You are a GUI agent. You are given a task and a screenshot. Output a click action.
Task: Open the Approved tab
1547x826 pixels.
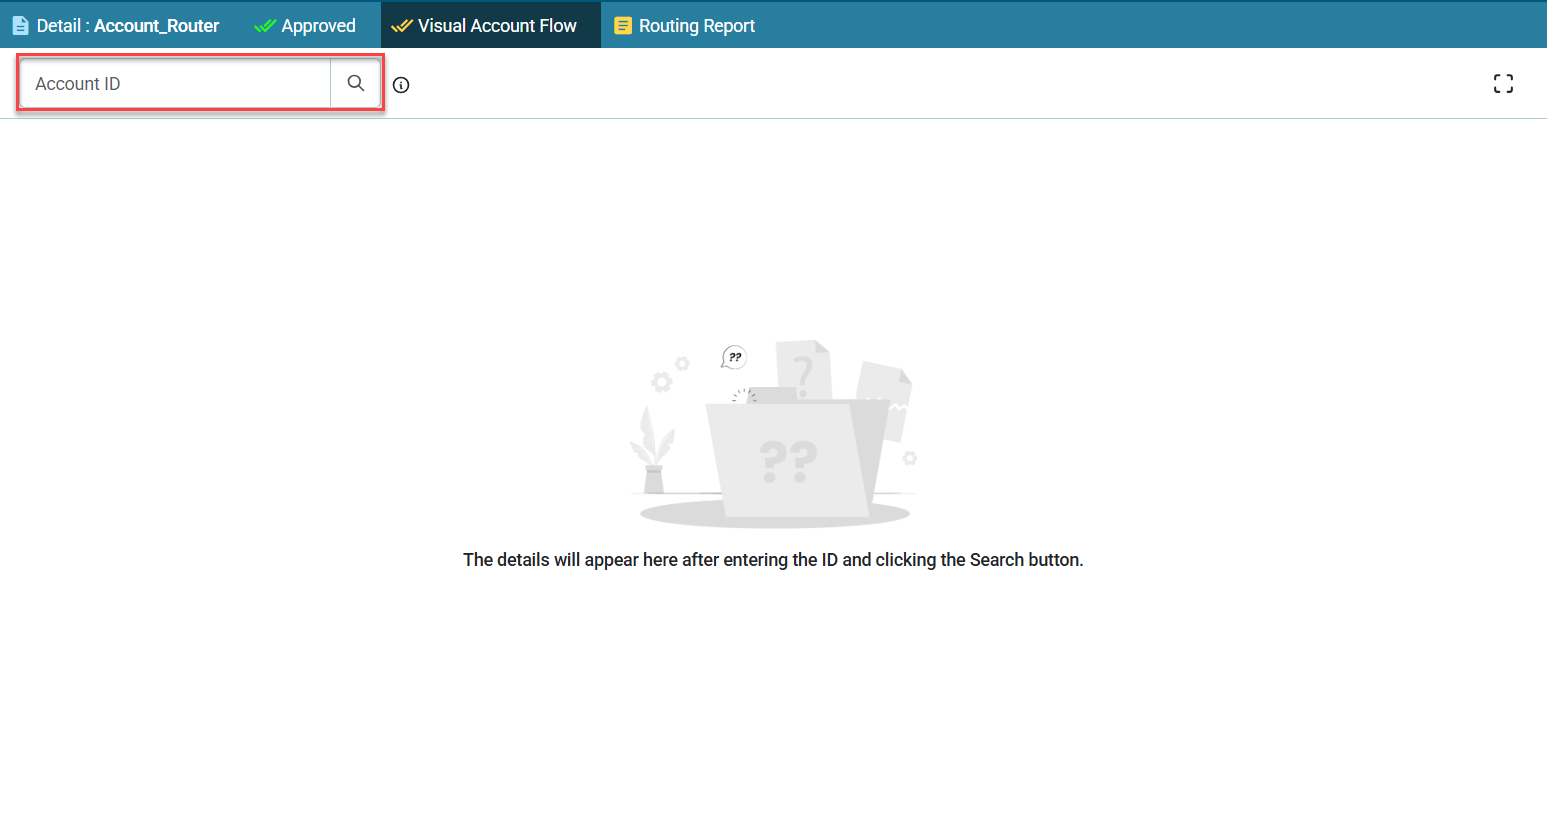pos(305,25)
